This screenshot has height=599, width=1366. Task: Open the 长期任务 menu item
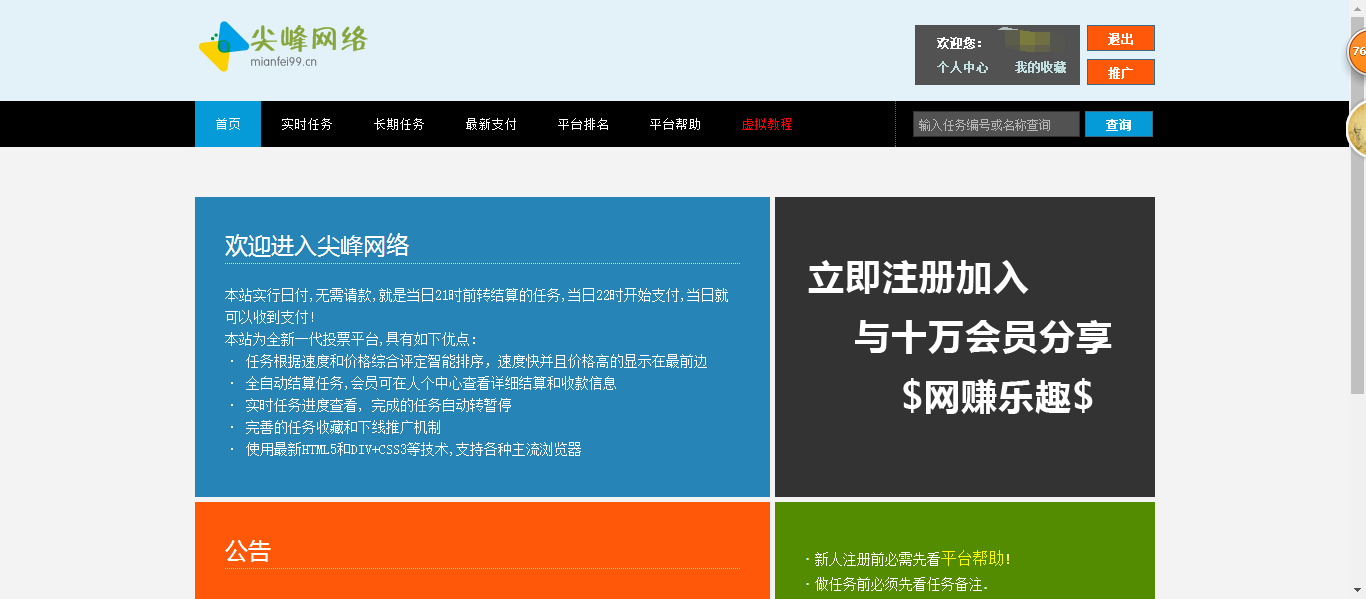pyautogui.click(x=399, y=124)
